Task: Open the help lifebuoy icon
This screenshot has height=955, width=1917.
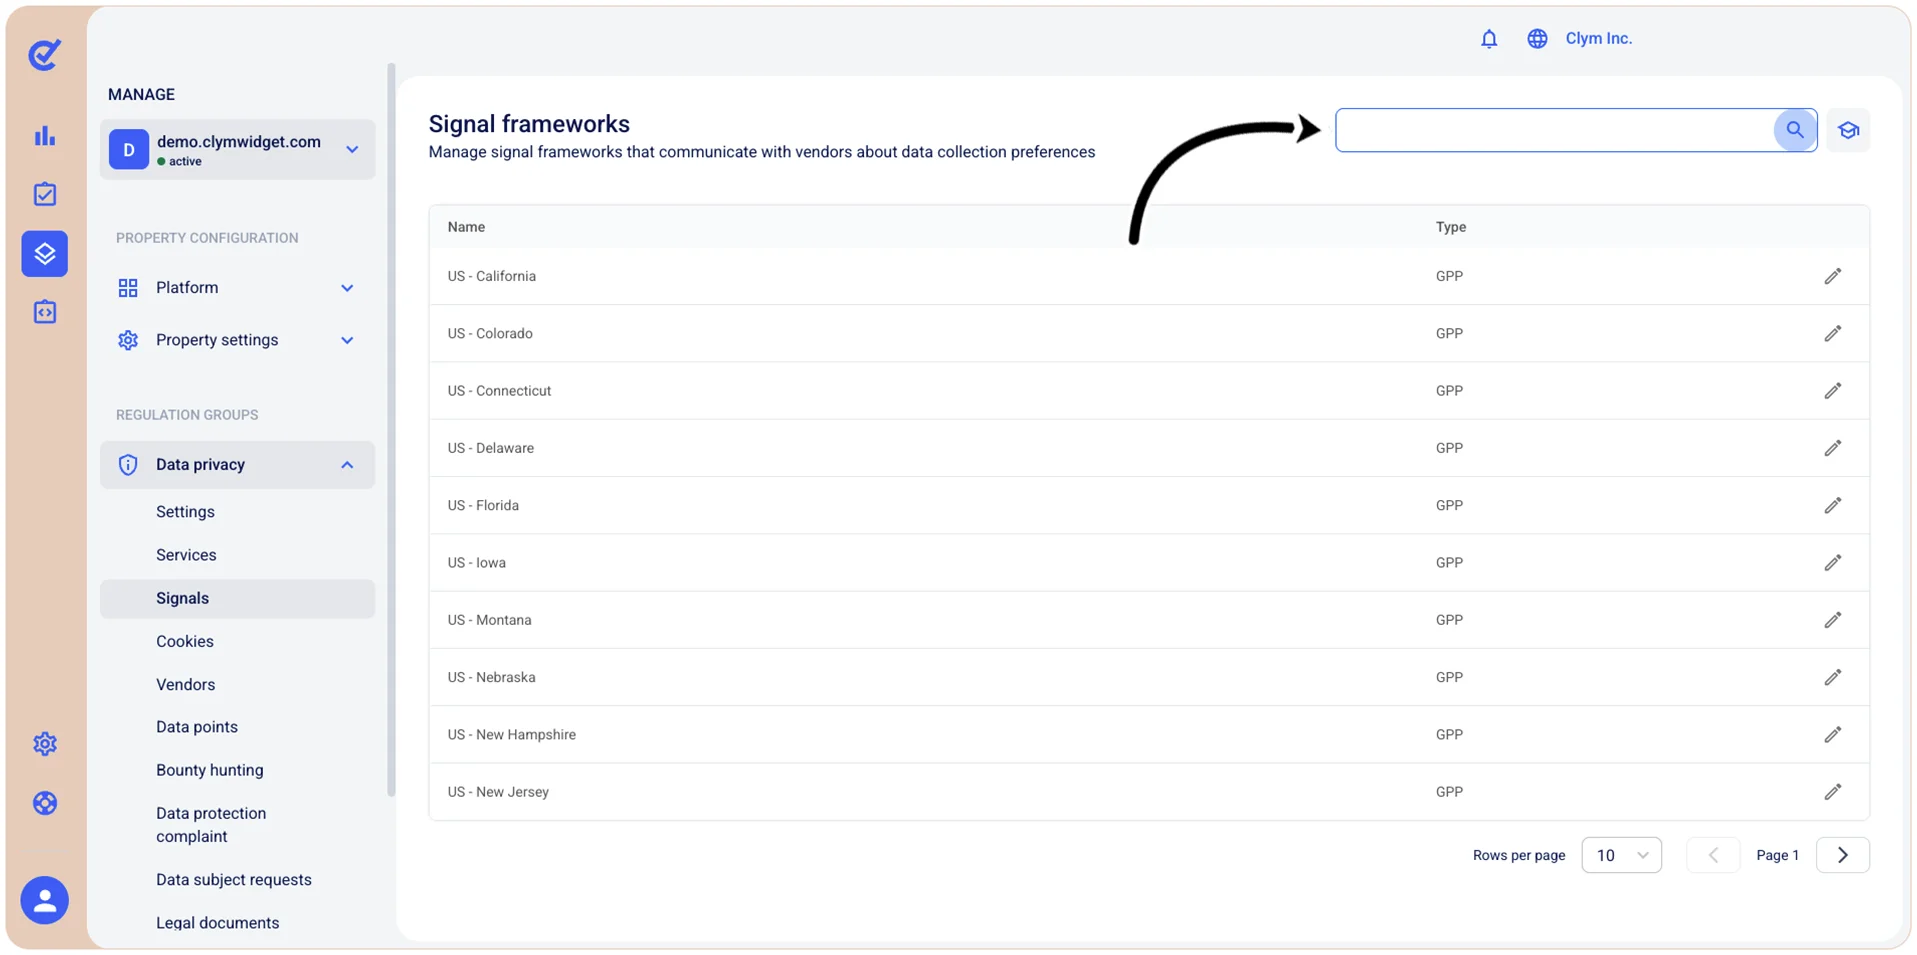Action: tap(45, 803)
